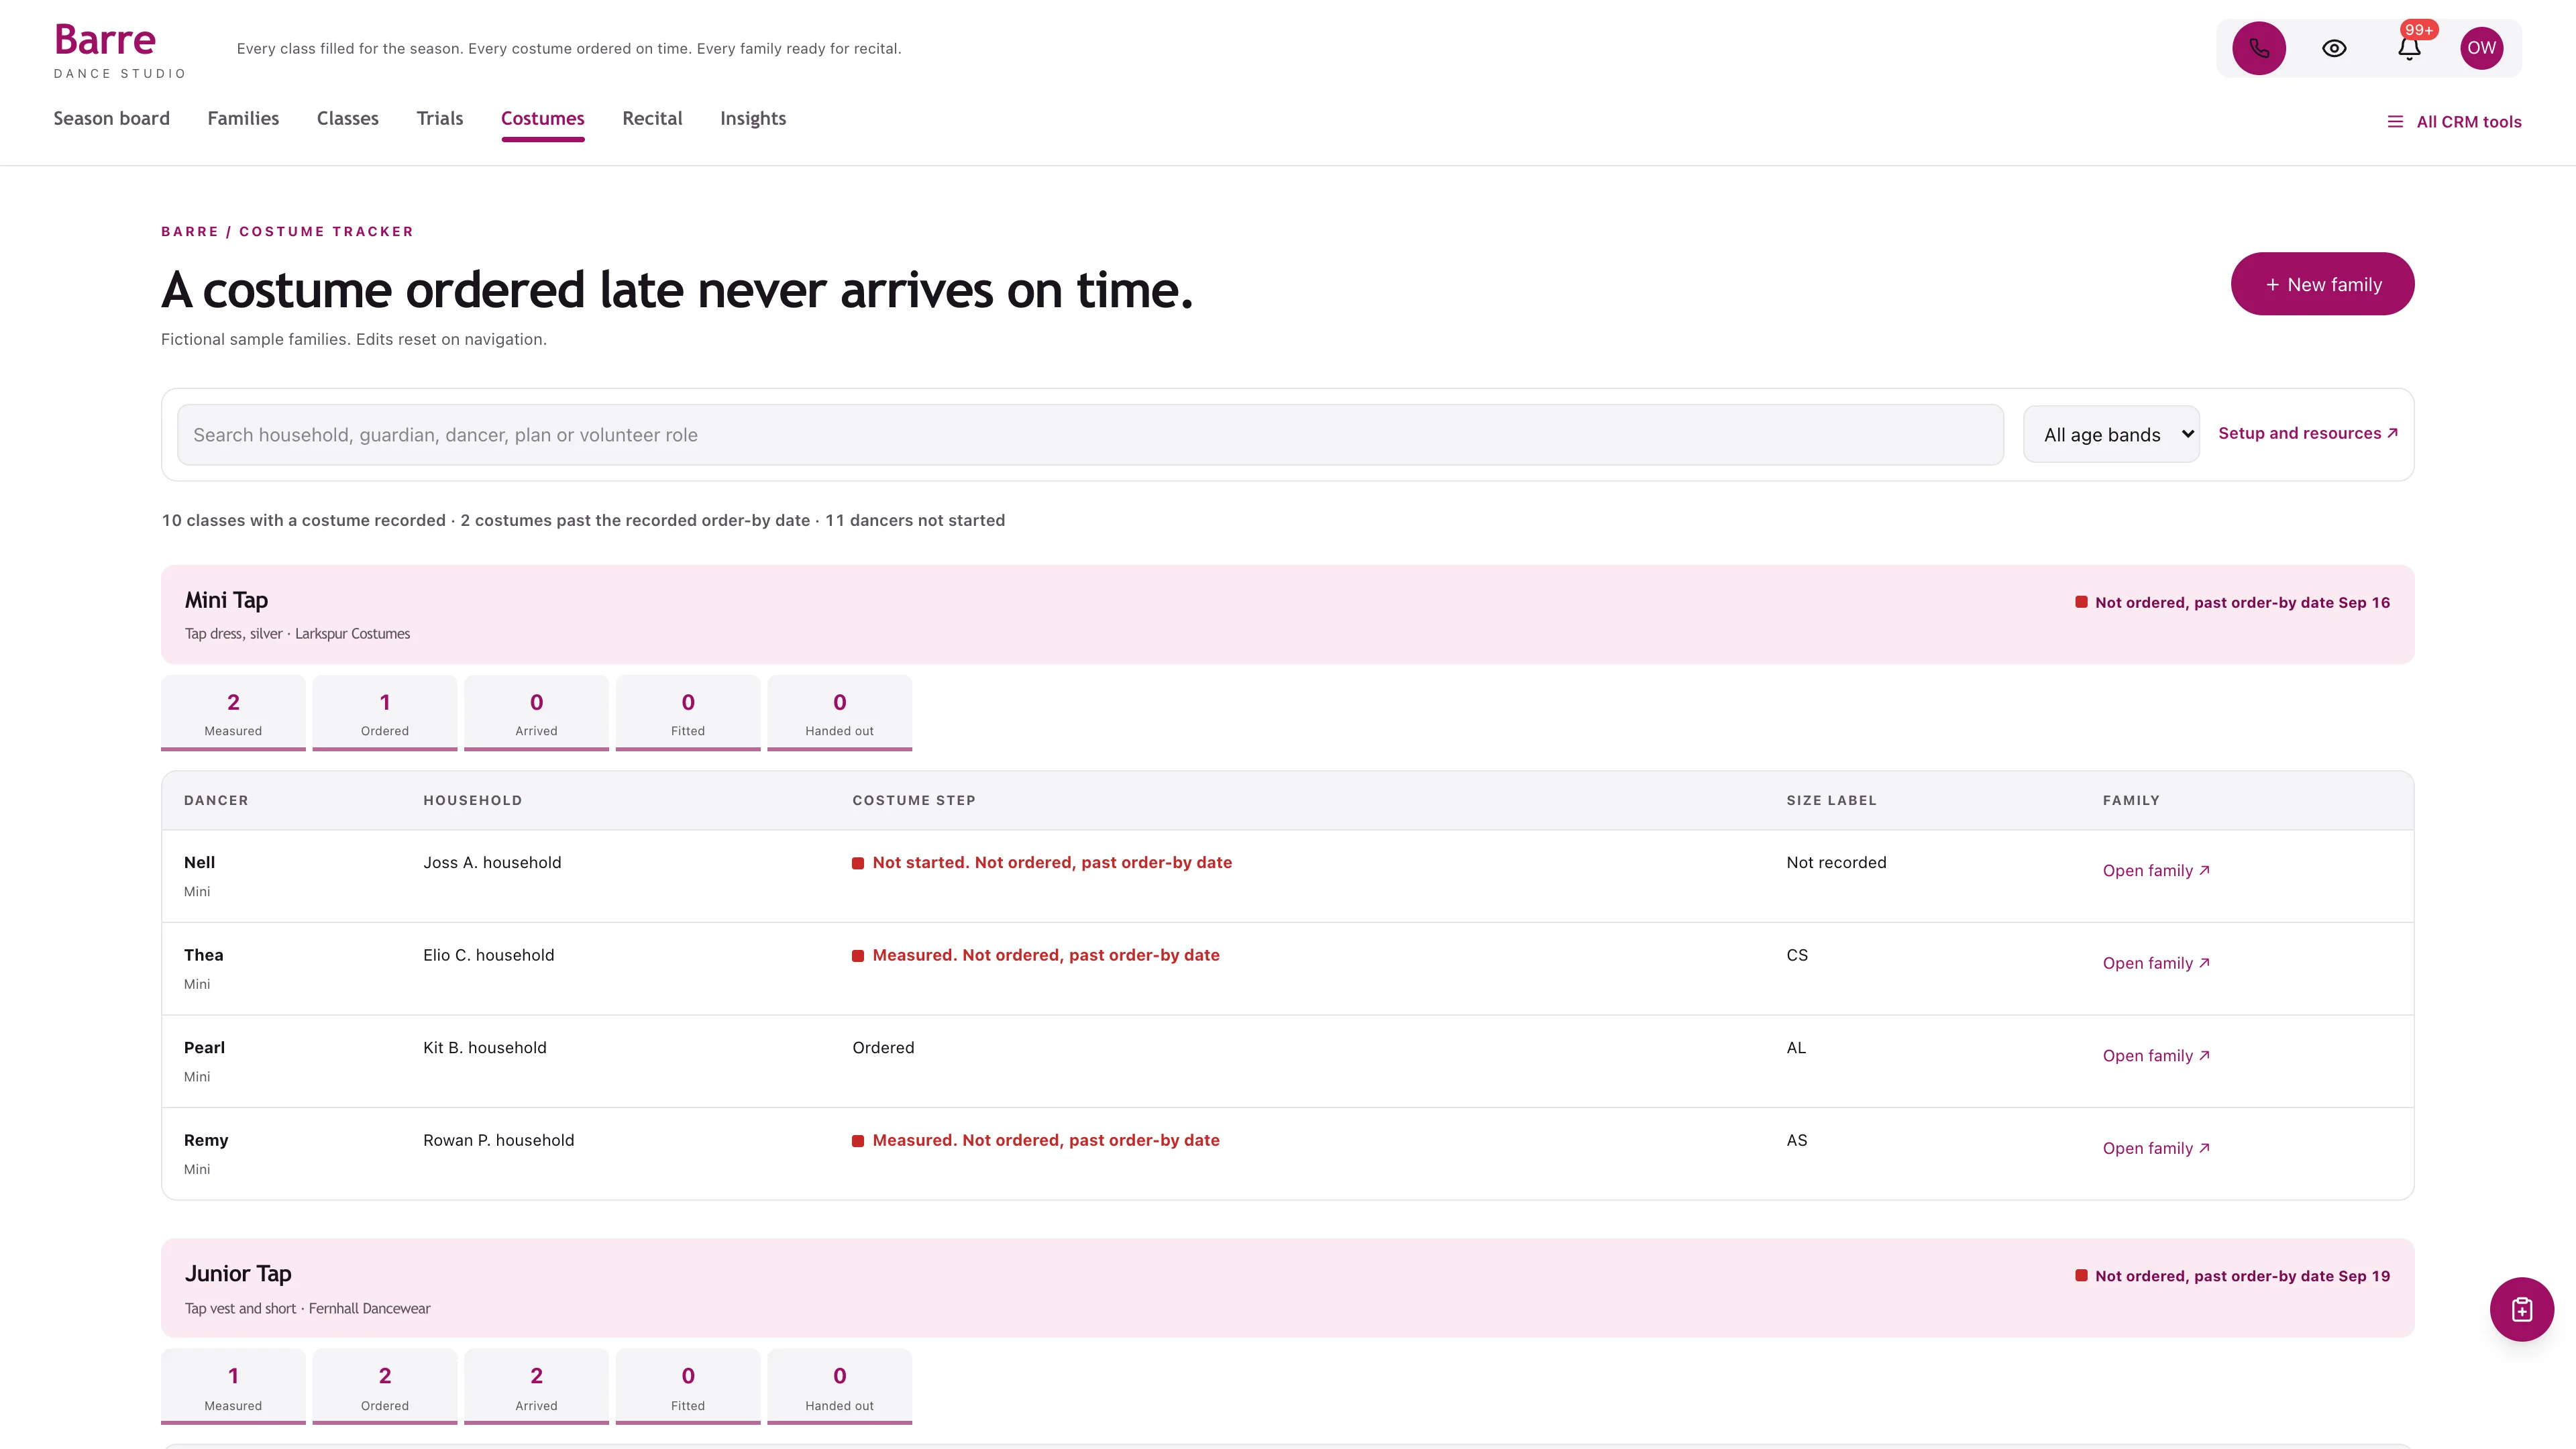Select Mini Tap Fitted count tile
This screenshot has width=2576, height=1449.
pyautogui.click(x=688, y=713)
